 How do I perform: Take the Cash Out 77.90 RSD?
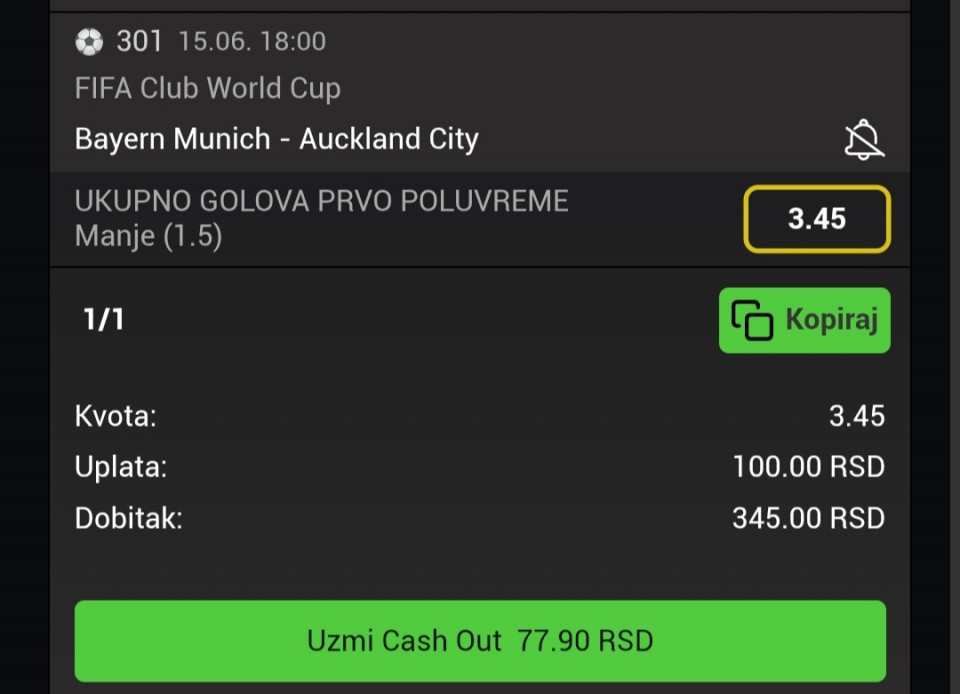(480, 641)
